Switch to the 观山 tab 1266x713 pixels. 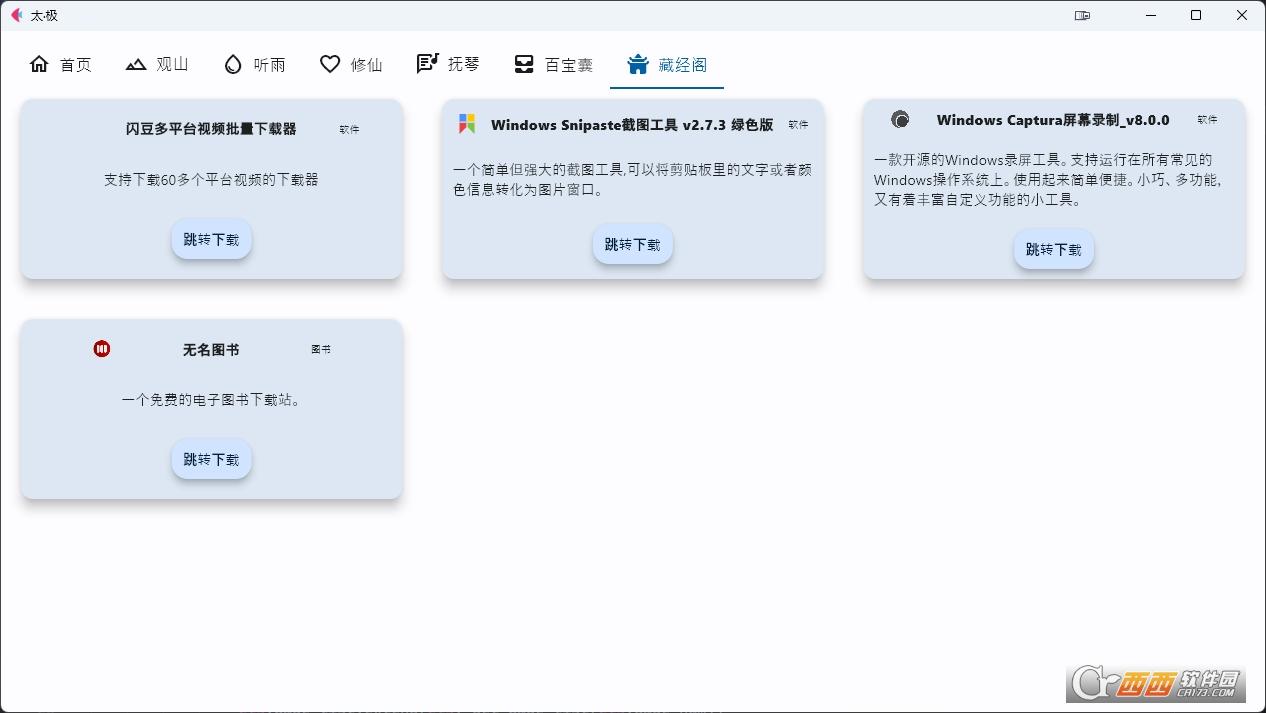[157, 64]
